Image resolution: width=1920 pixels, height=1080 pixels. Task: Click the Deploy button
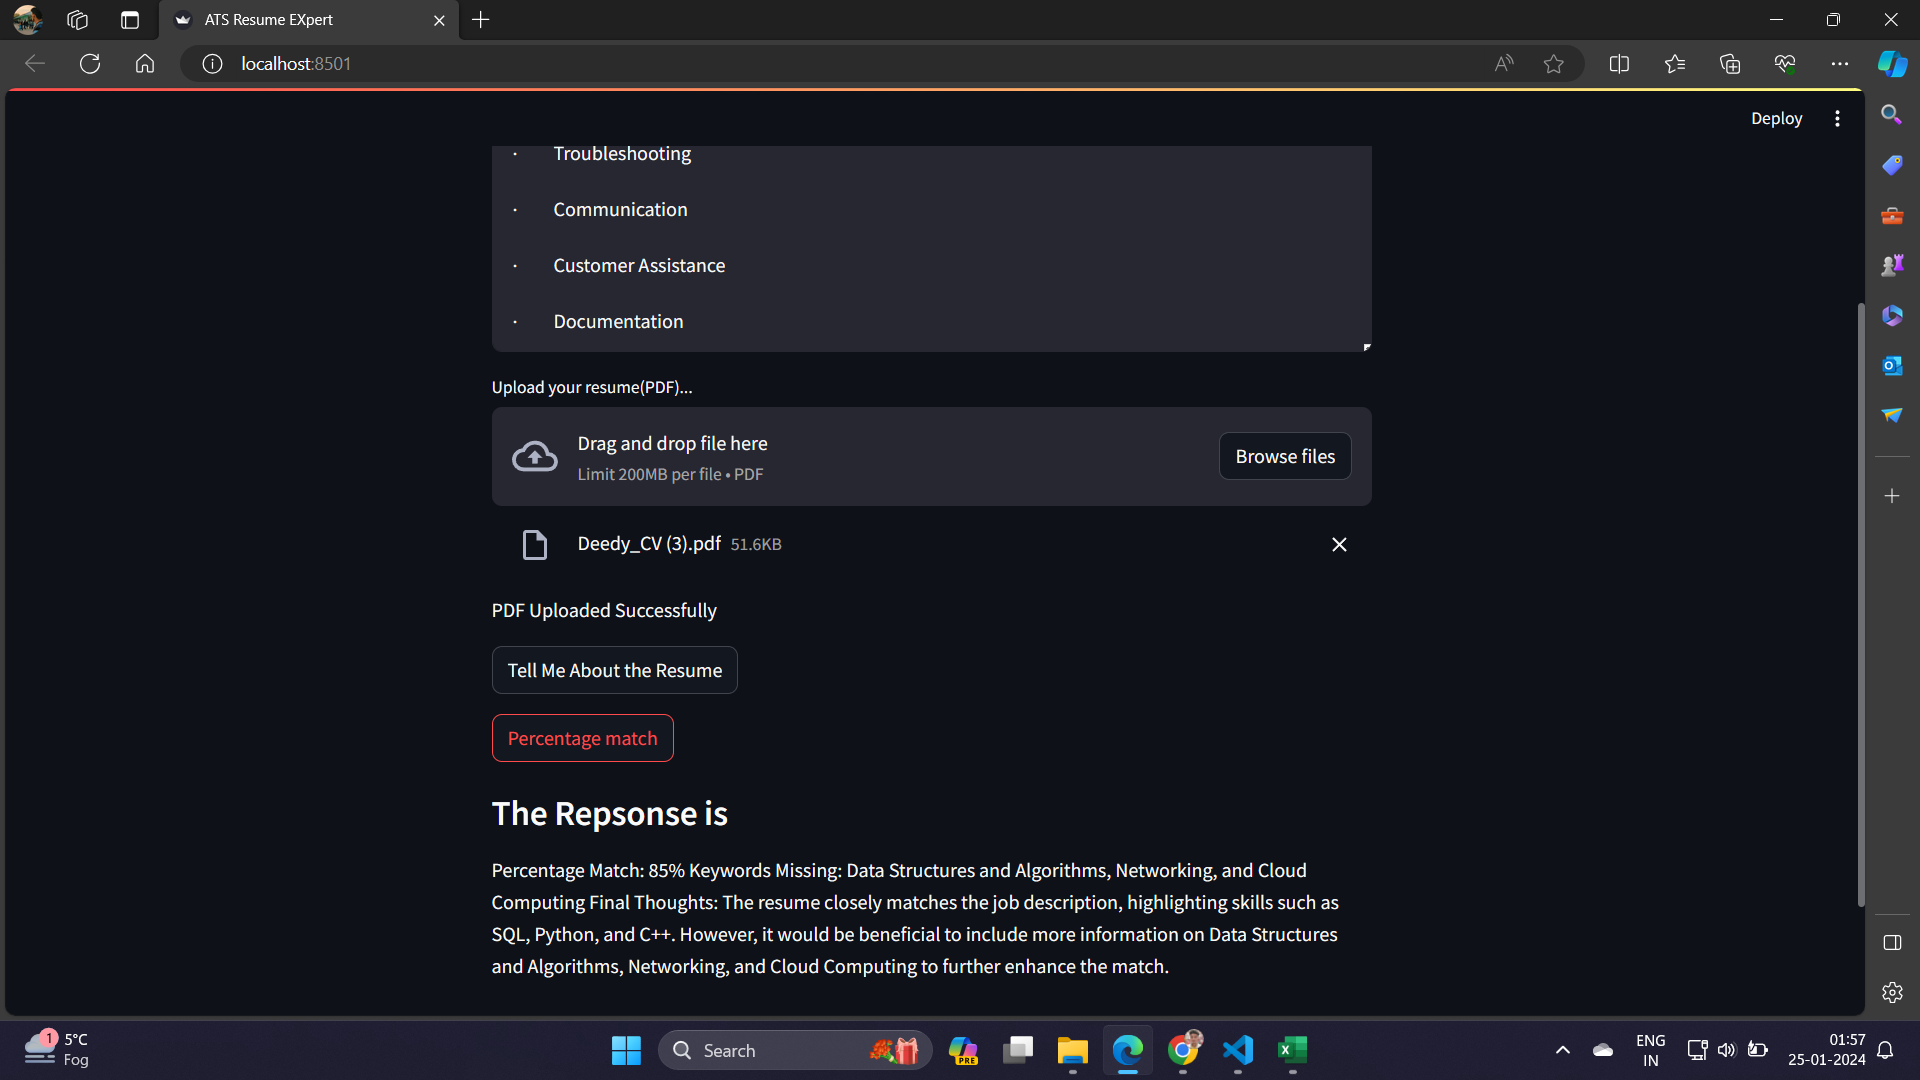pos(1776,118)
